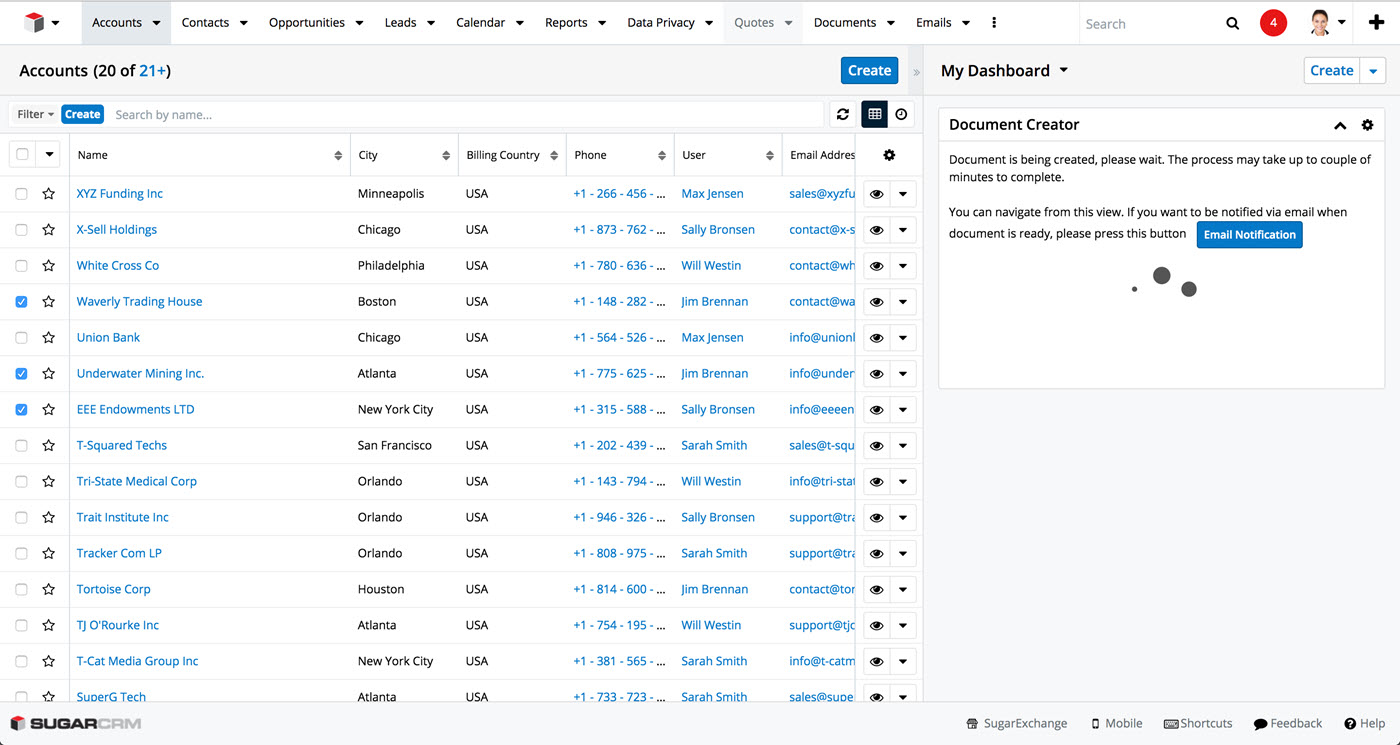Click the plus quick create icon
The width and height of the screenshot is (1400, 745).
tap(1376, 22)
